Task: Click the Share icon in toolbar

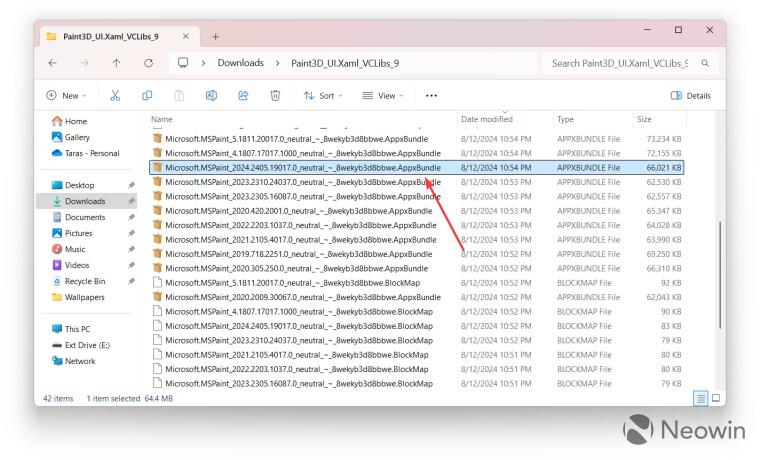Action: [x=243, y=95]
